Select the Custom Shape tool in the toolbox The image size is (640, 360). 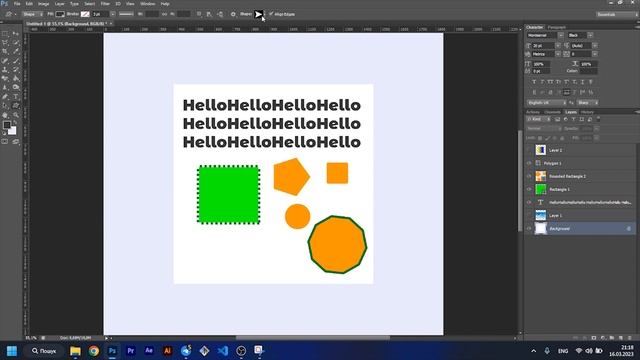tap(16, 106)
